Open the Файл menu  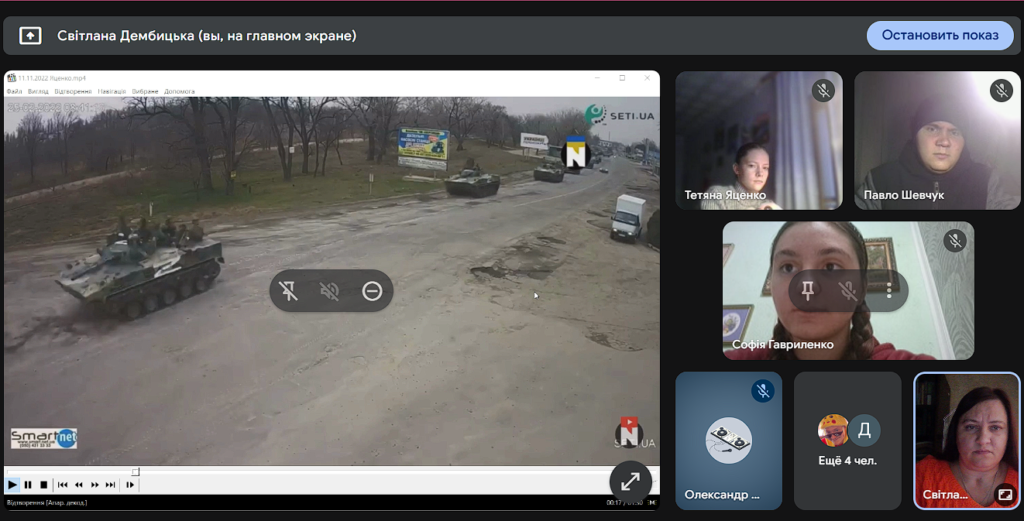(14, 91)
